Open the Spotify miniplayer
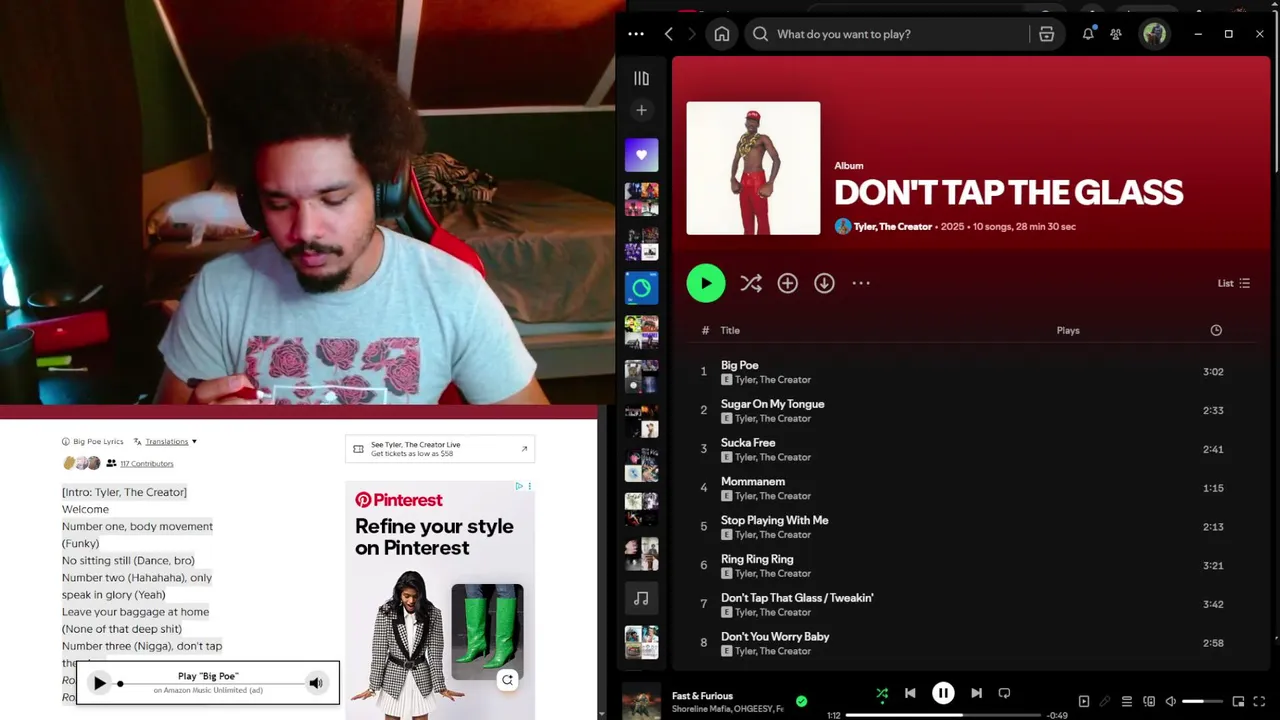The width and height of the screenshot is (1280, 720). coord(1238,702)
